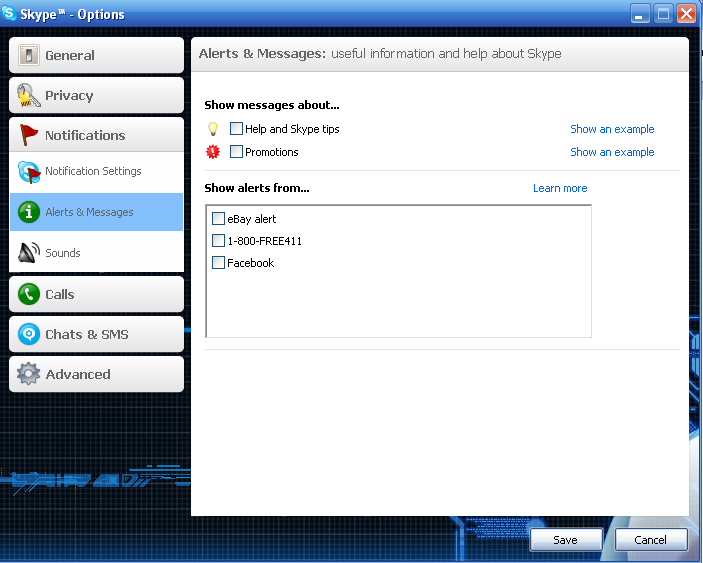Open the Learn more link
The width and height of the screenshot is (703, 563).
[560, 188]
